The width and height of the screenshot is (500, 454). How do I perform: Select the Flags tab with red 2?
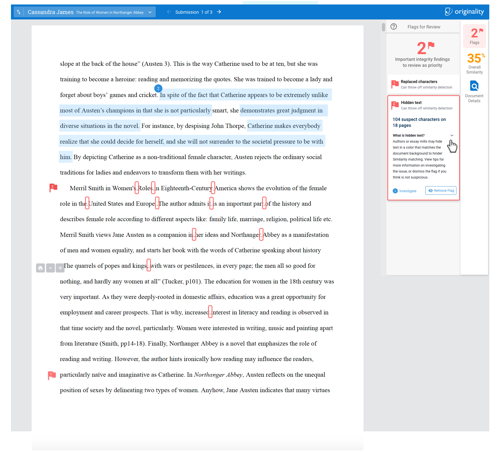tap(474, 36)
